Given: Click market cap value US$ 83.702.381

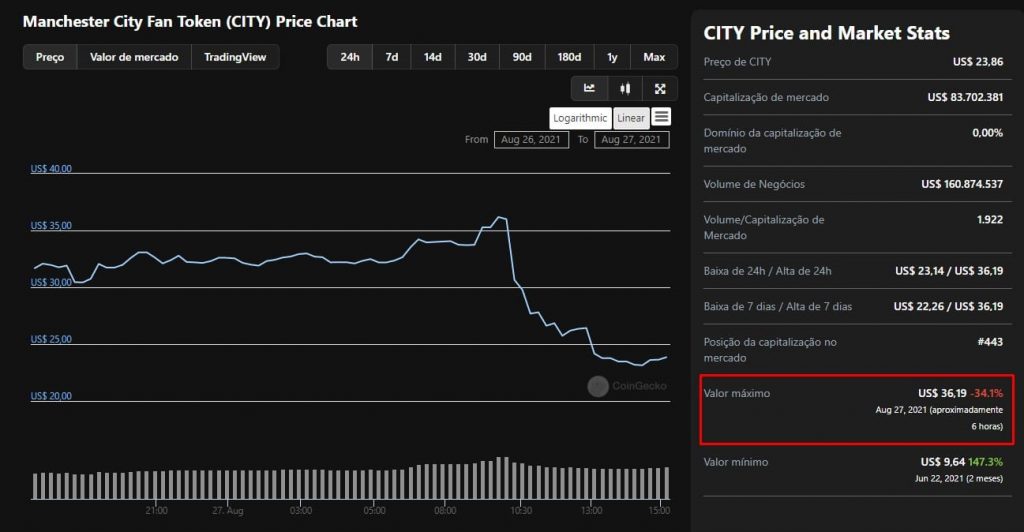Looking at the screenshot, I should pyautogui.click(x=965, y=97).
